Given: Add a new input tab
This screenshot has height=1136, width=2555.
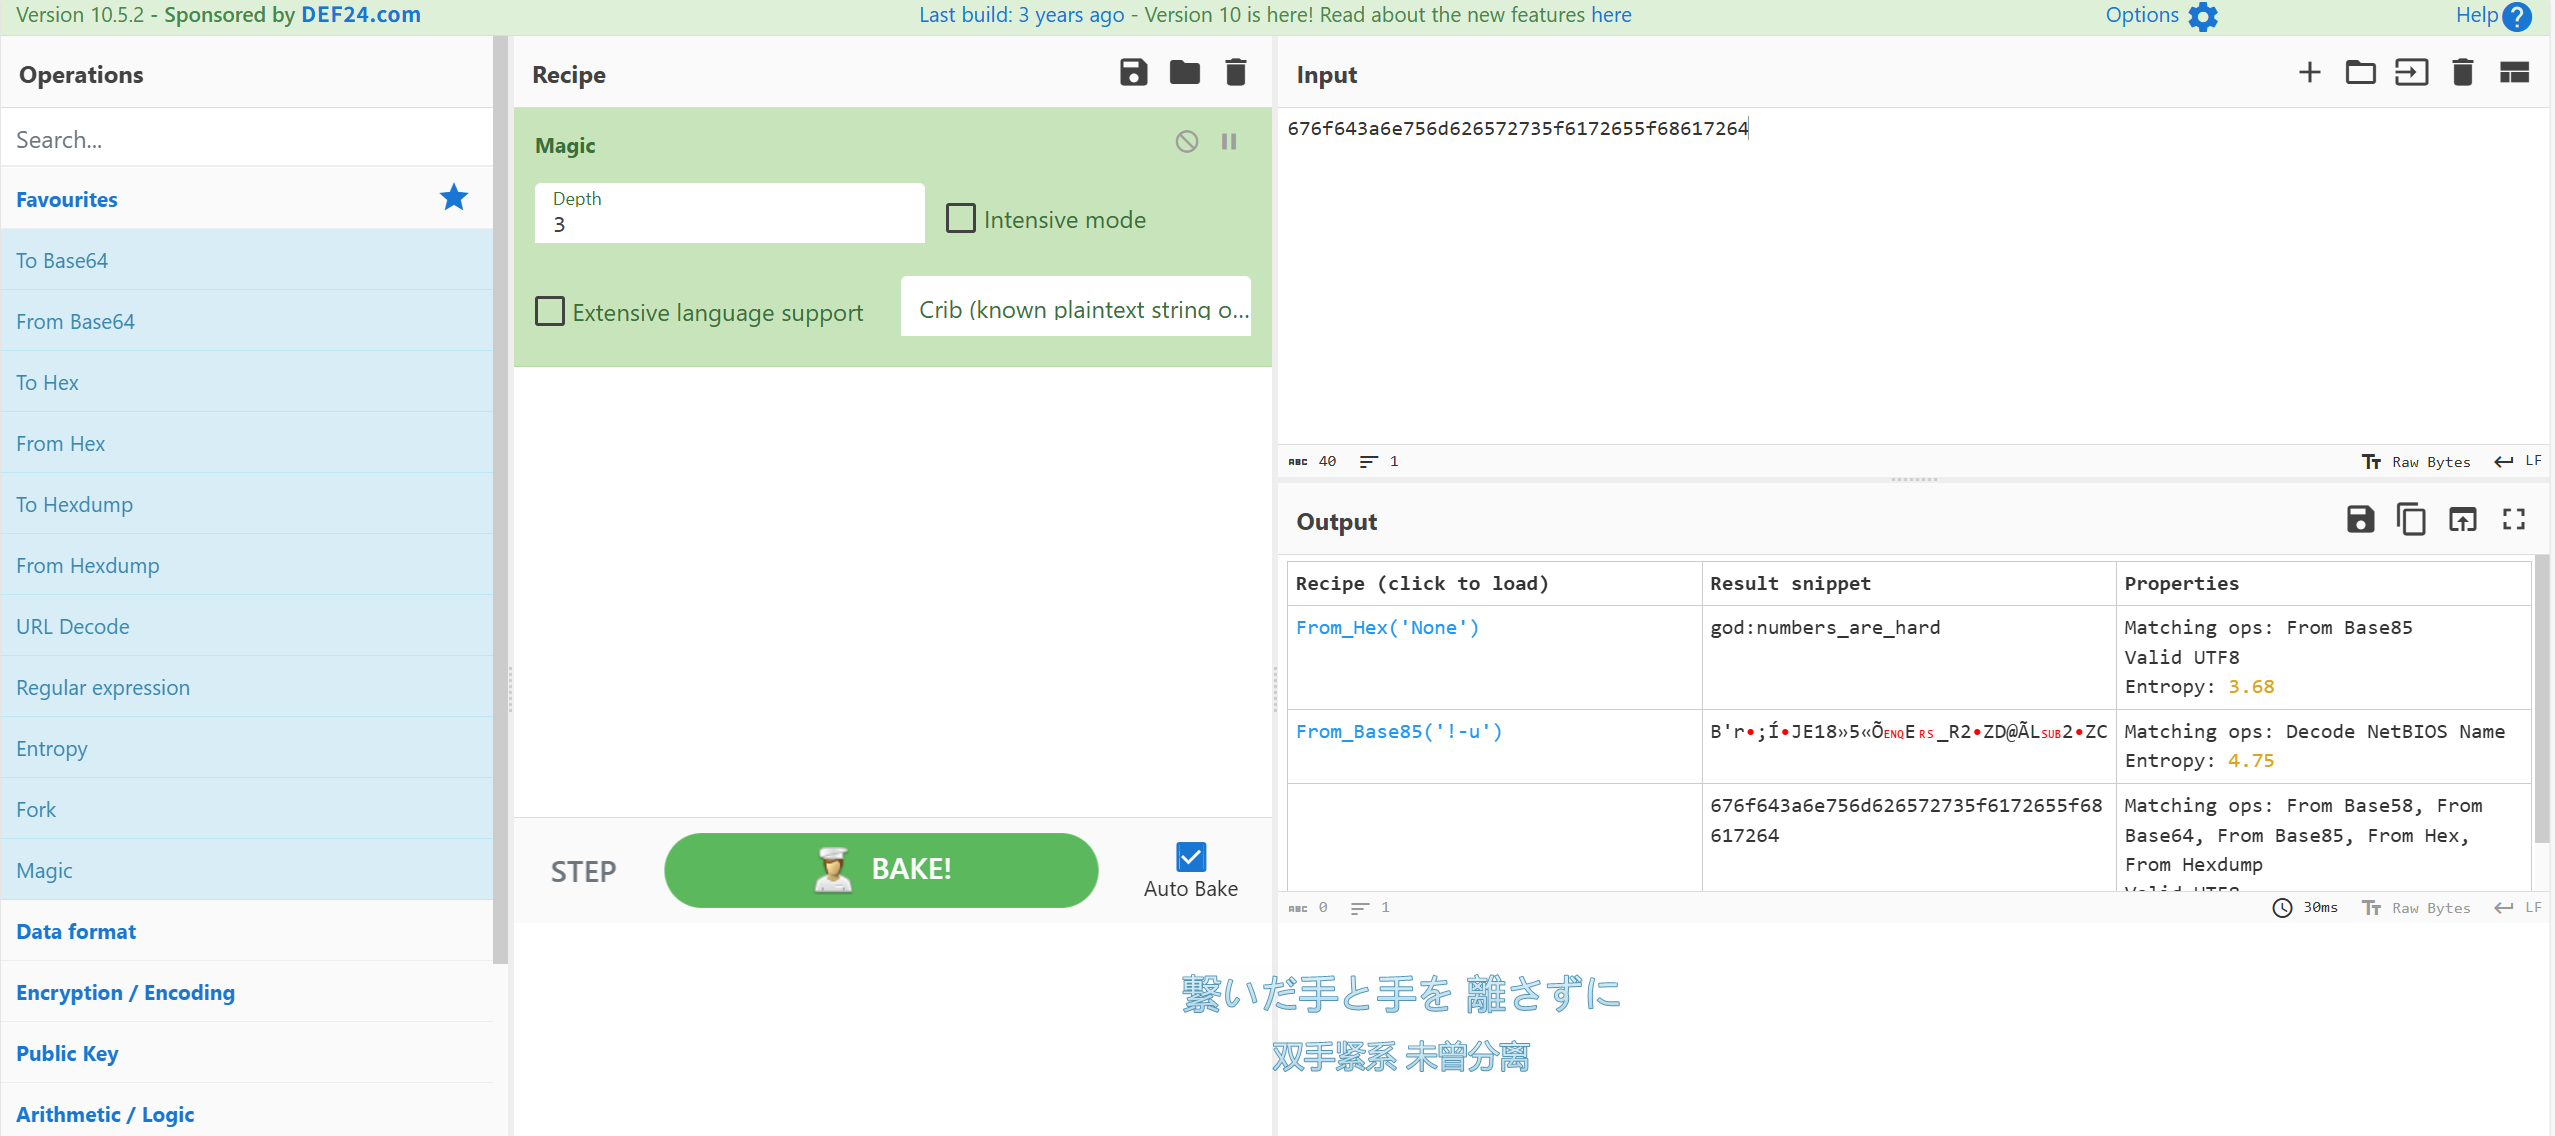Looking at the screenshot, I should 2309,73.
